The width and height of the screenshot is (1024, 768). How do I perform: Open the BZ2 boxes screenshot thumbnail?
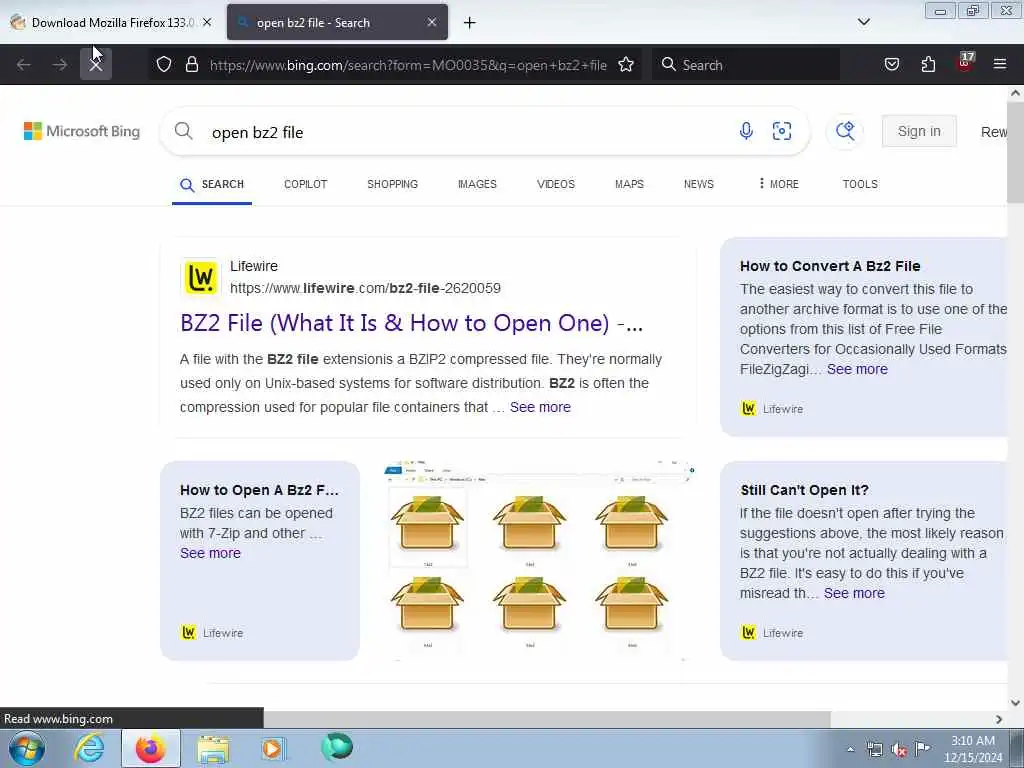tap(540, 560)
